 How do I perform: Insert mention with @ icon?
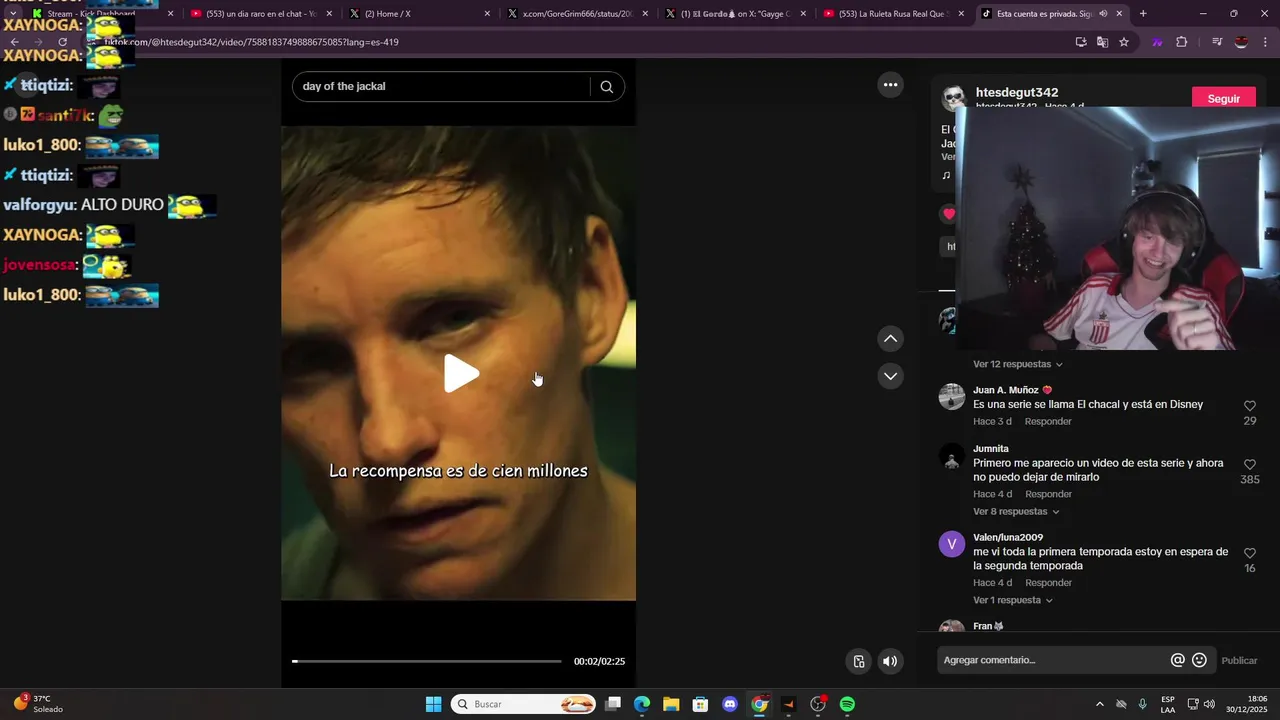point(1178,660)
